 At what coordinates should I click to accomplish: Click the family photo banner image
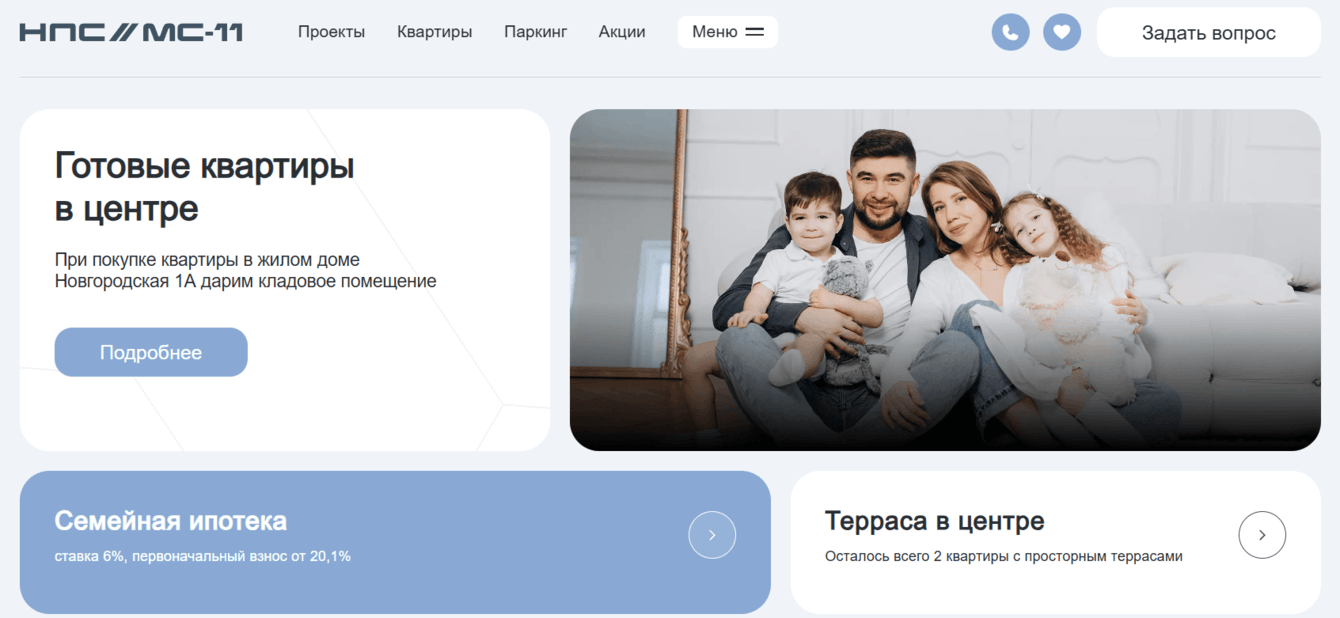[x=944, y=280]
